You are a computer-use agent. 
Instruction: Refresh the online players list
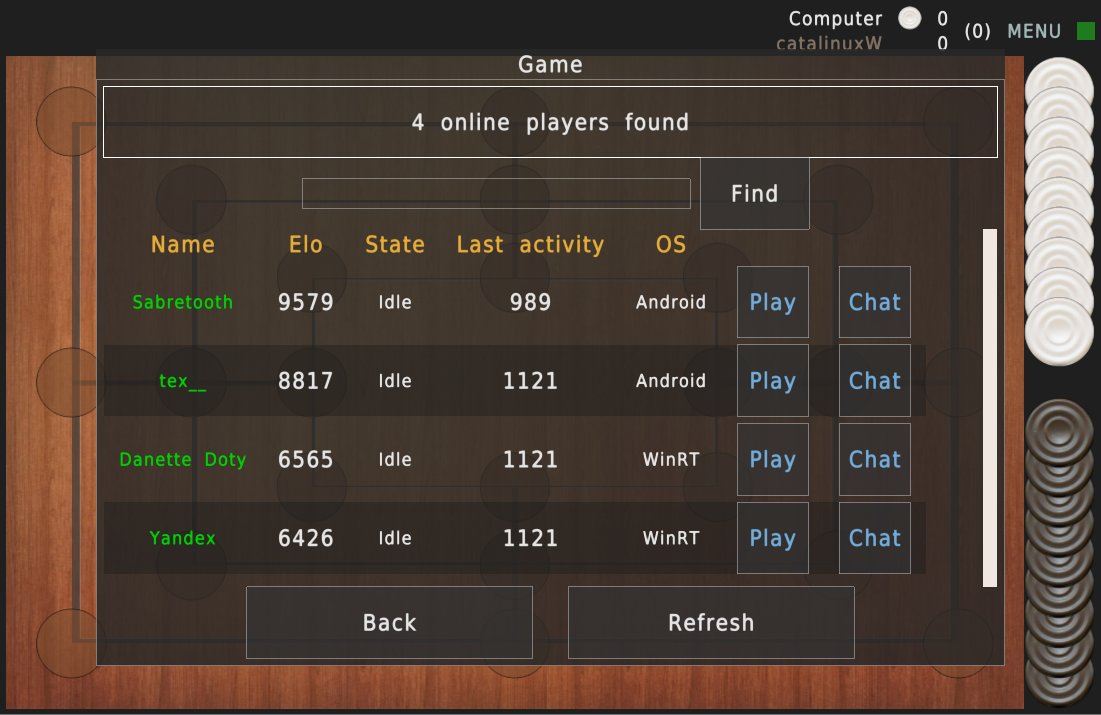pyautogui.click(x=711, y=622)
